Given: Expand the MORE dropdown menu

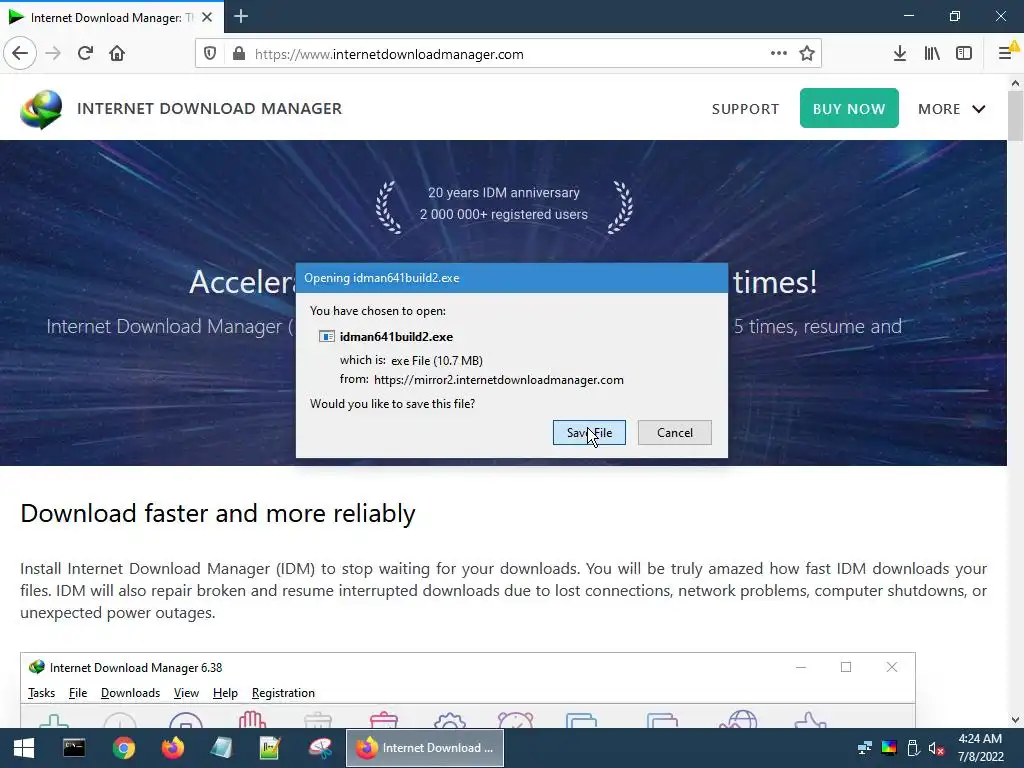Looking at the screenshot, I should (x=952, y=109).
